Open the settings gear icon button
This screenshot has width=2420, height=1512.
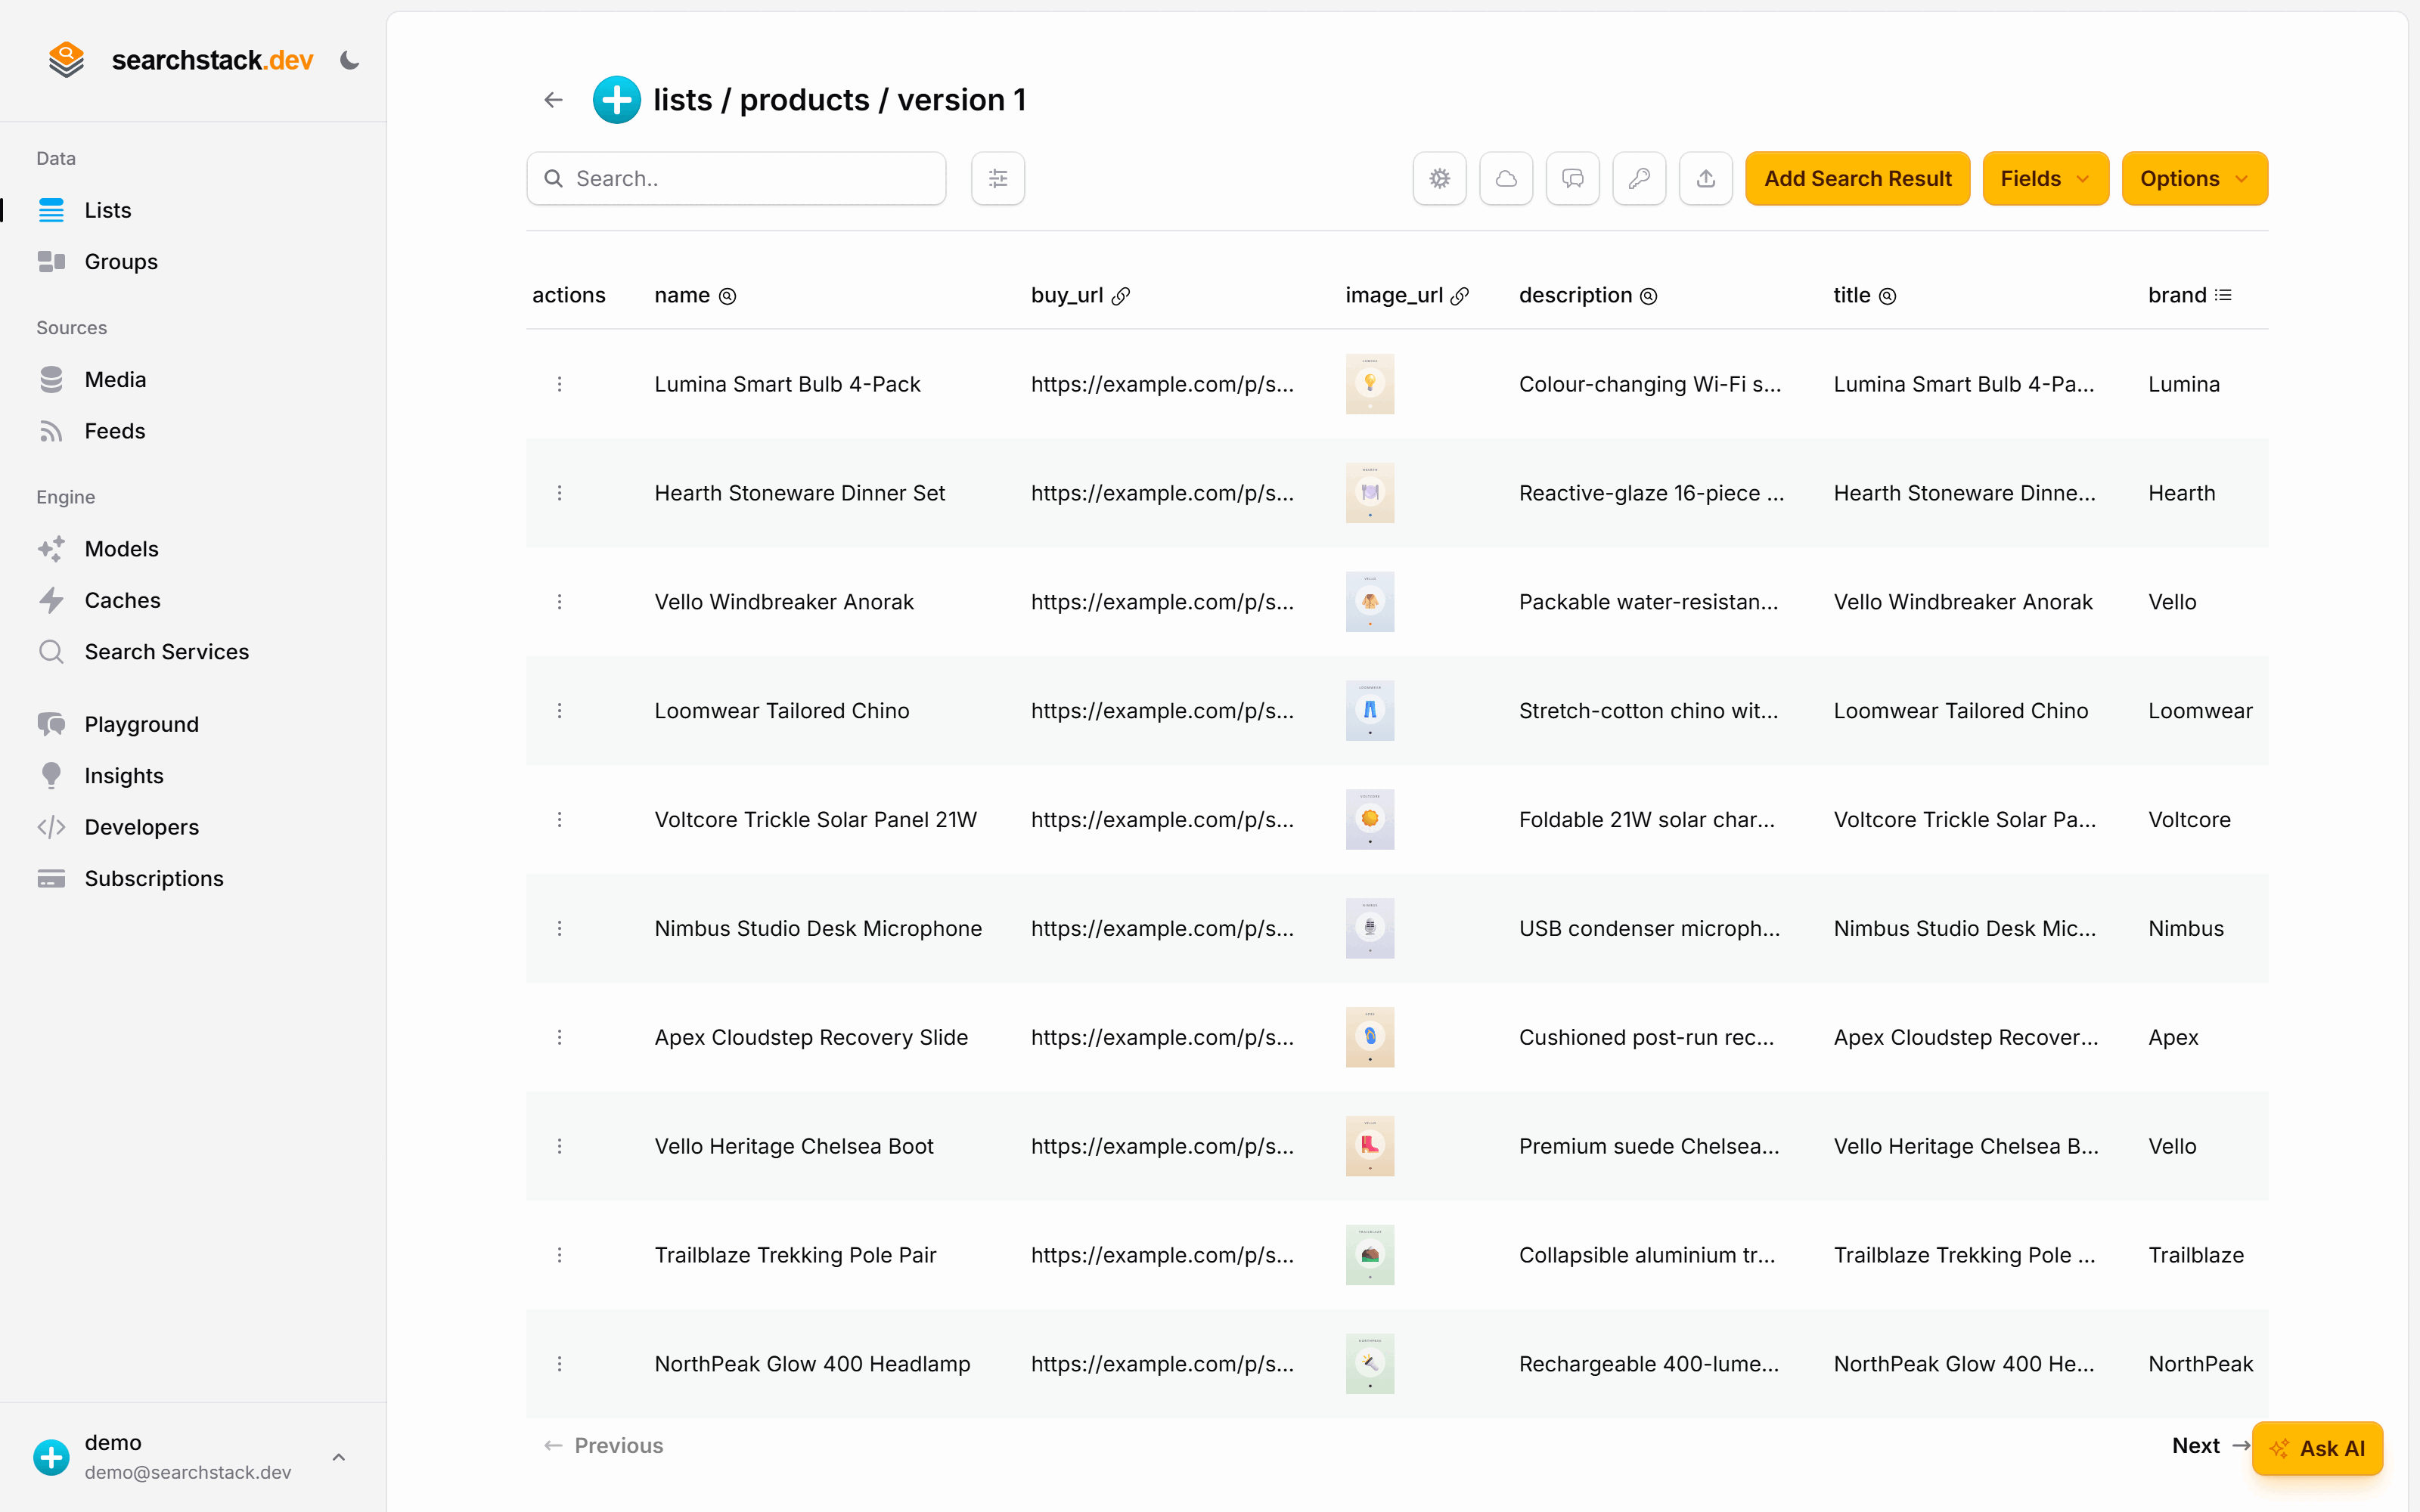[x=1439, y=179]
